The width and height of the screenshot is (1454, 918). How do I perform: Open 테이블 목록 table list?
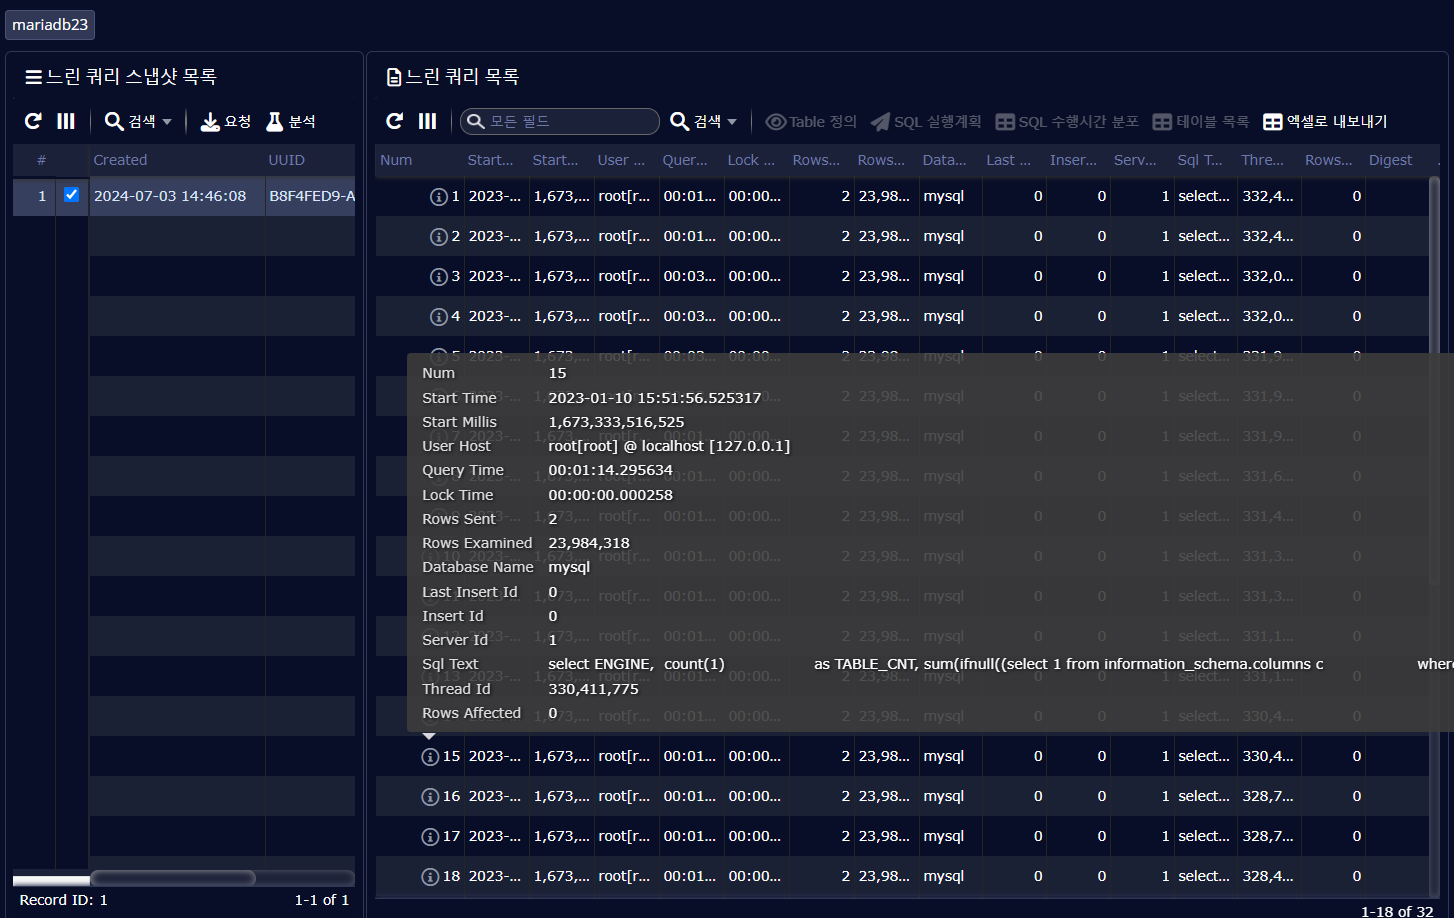click(x=1200, y=121)
